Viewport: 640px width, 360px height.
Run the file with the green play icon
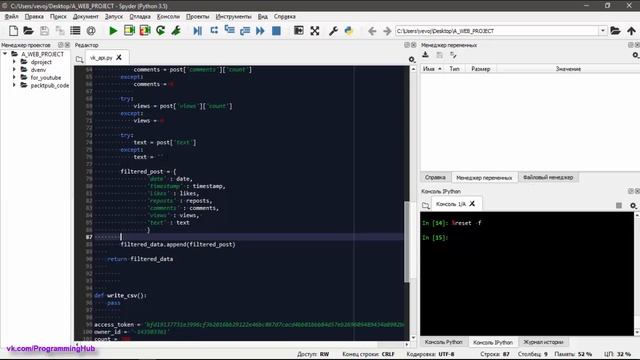[113, 31]
